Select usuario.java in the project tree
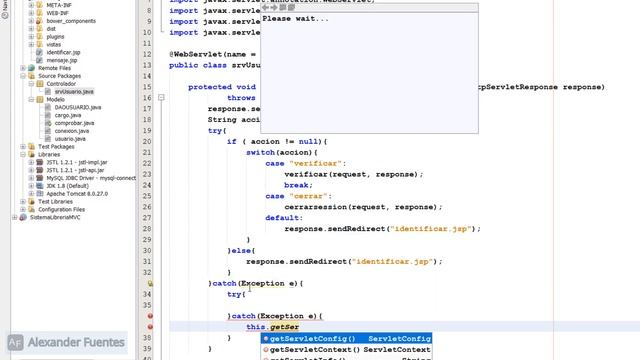 click(70, 139)
